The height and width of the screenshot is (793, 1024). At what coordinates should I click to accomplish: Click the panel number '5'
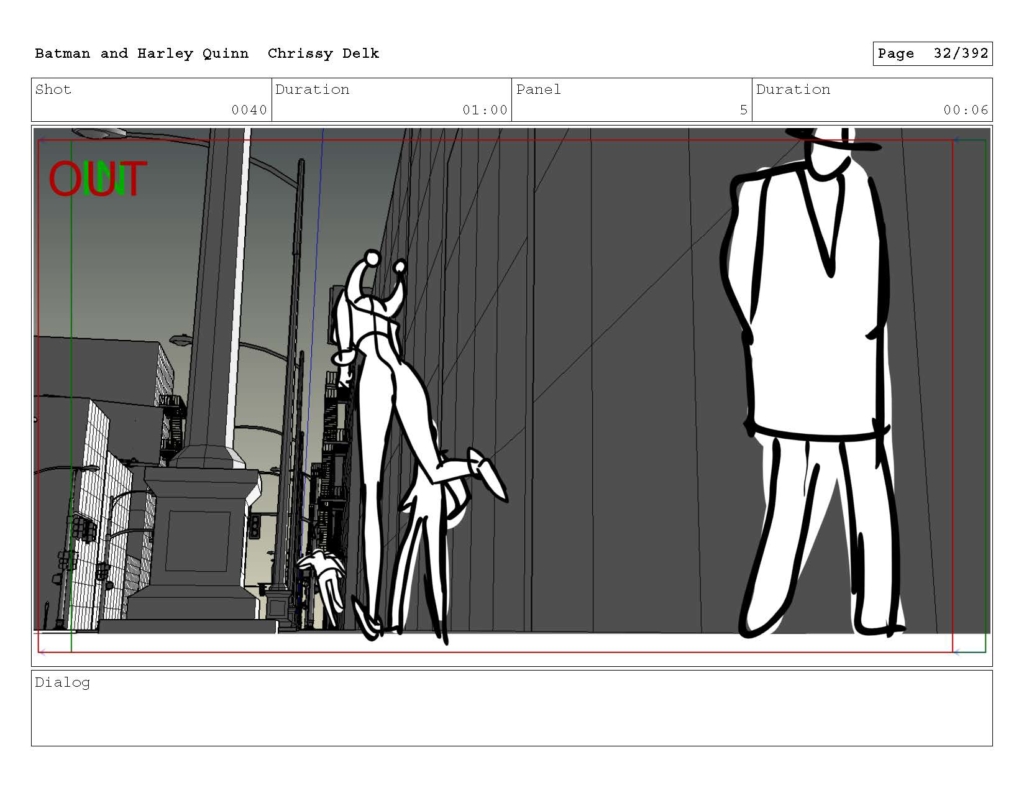tap(743, 110)
